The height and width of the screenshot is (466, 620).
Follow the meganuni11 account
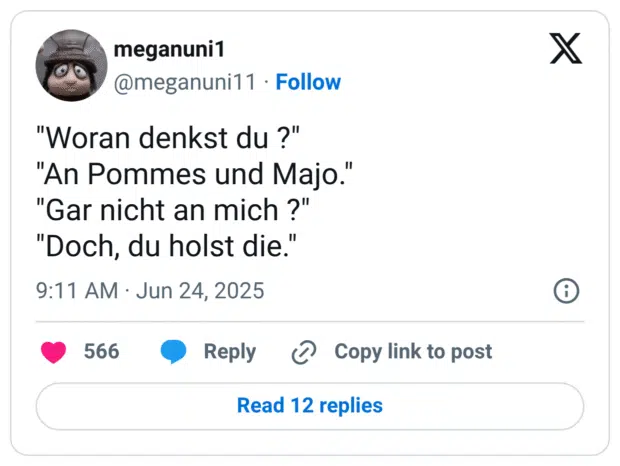click(x=308, y=82)
